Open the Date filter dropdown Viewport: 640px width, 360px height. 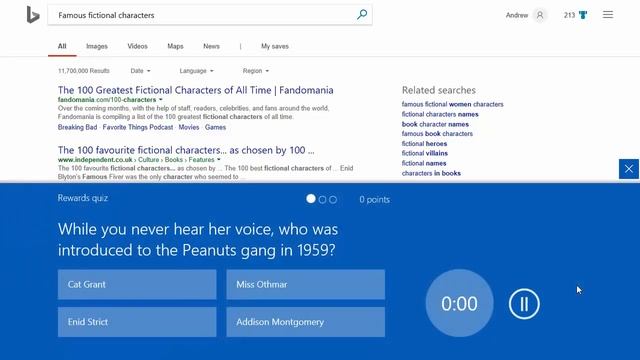[140, 71]
